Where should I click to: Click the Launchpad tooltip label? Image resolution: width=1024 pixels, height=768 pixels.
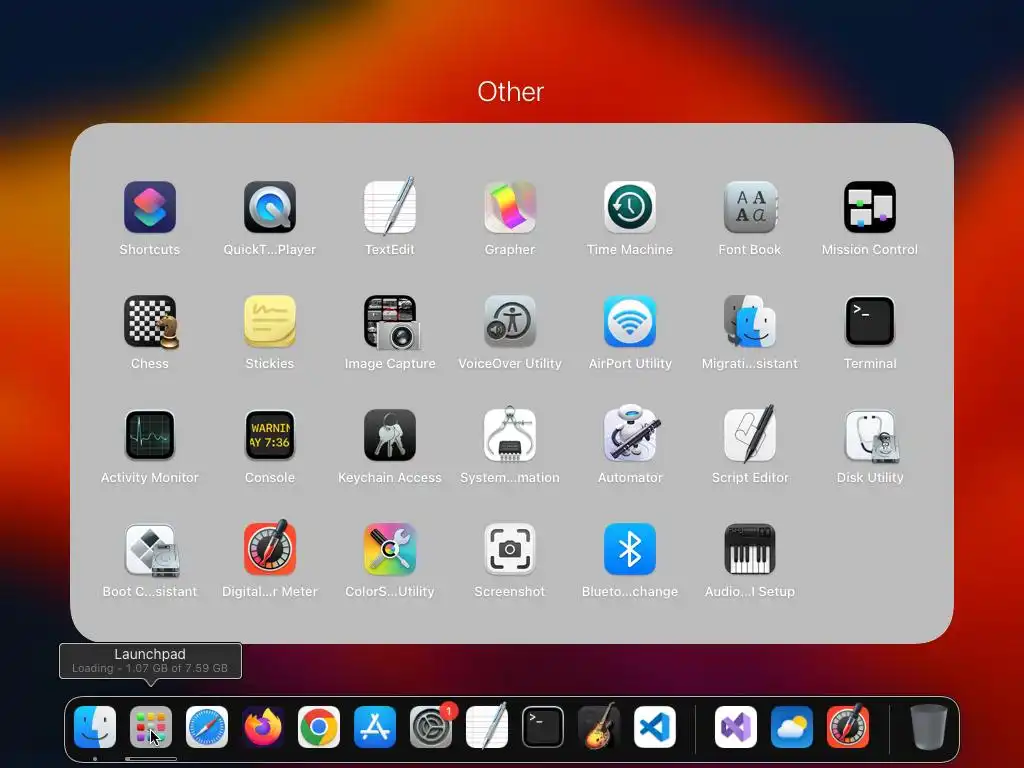click(150, 654)
